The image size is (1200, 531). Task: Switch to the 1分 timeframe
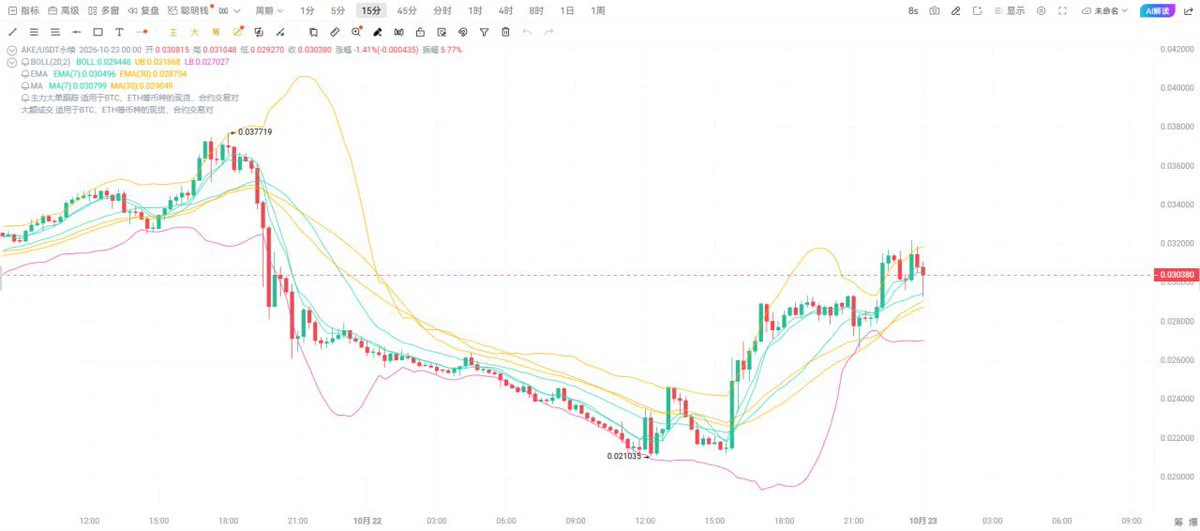click(x=307, y=10)
